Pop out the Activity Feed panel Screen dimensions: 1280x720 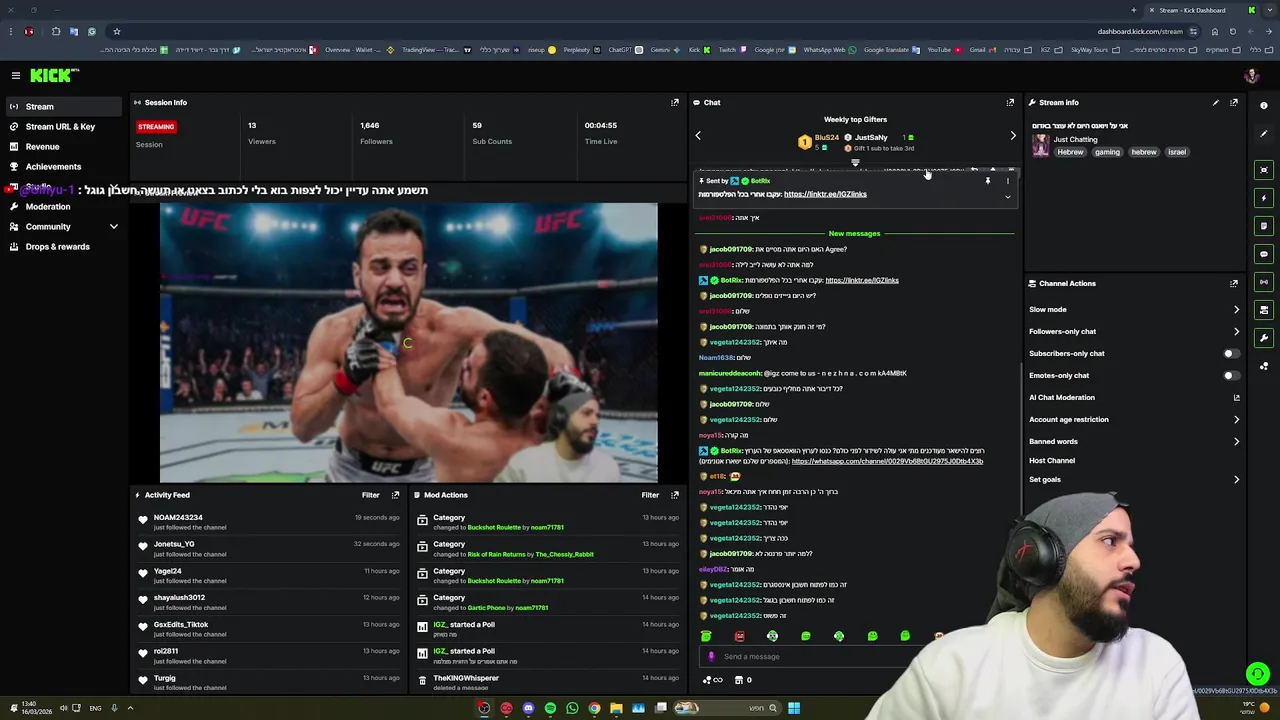(395, 495)
